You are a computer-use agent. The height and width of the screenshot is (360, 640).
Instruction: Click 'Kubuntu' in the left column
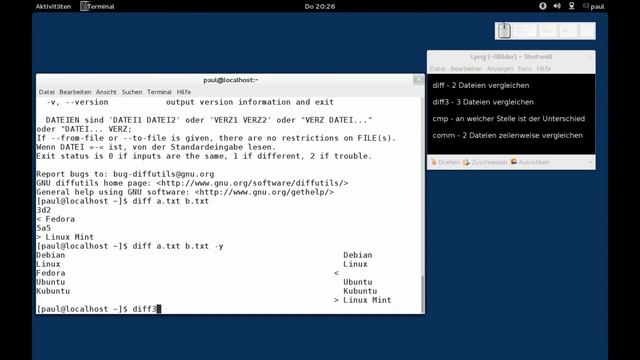pyautogui.click(x=53, y=291)
